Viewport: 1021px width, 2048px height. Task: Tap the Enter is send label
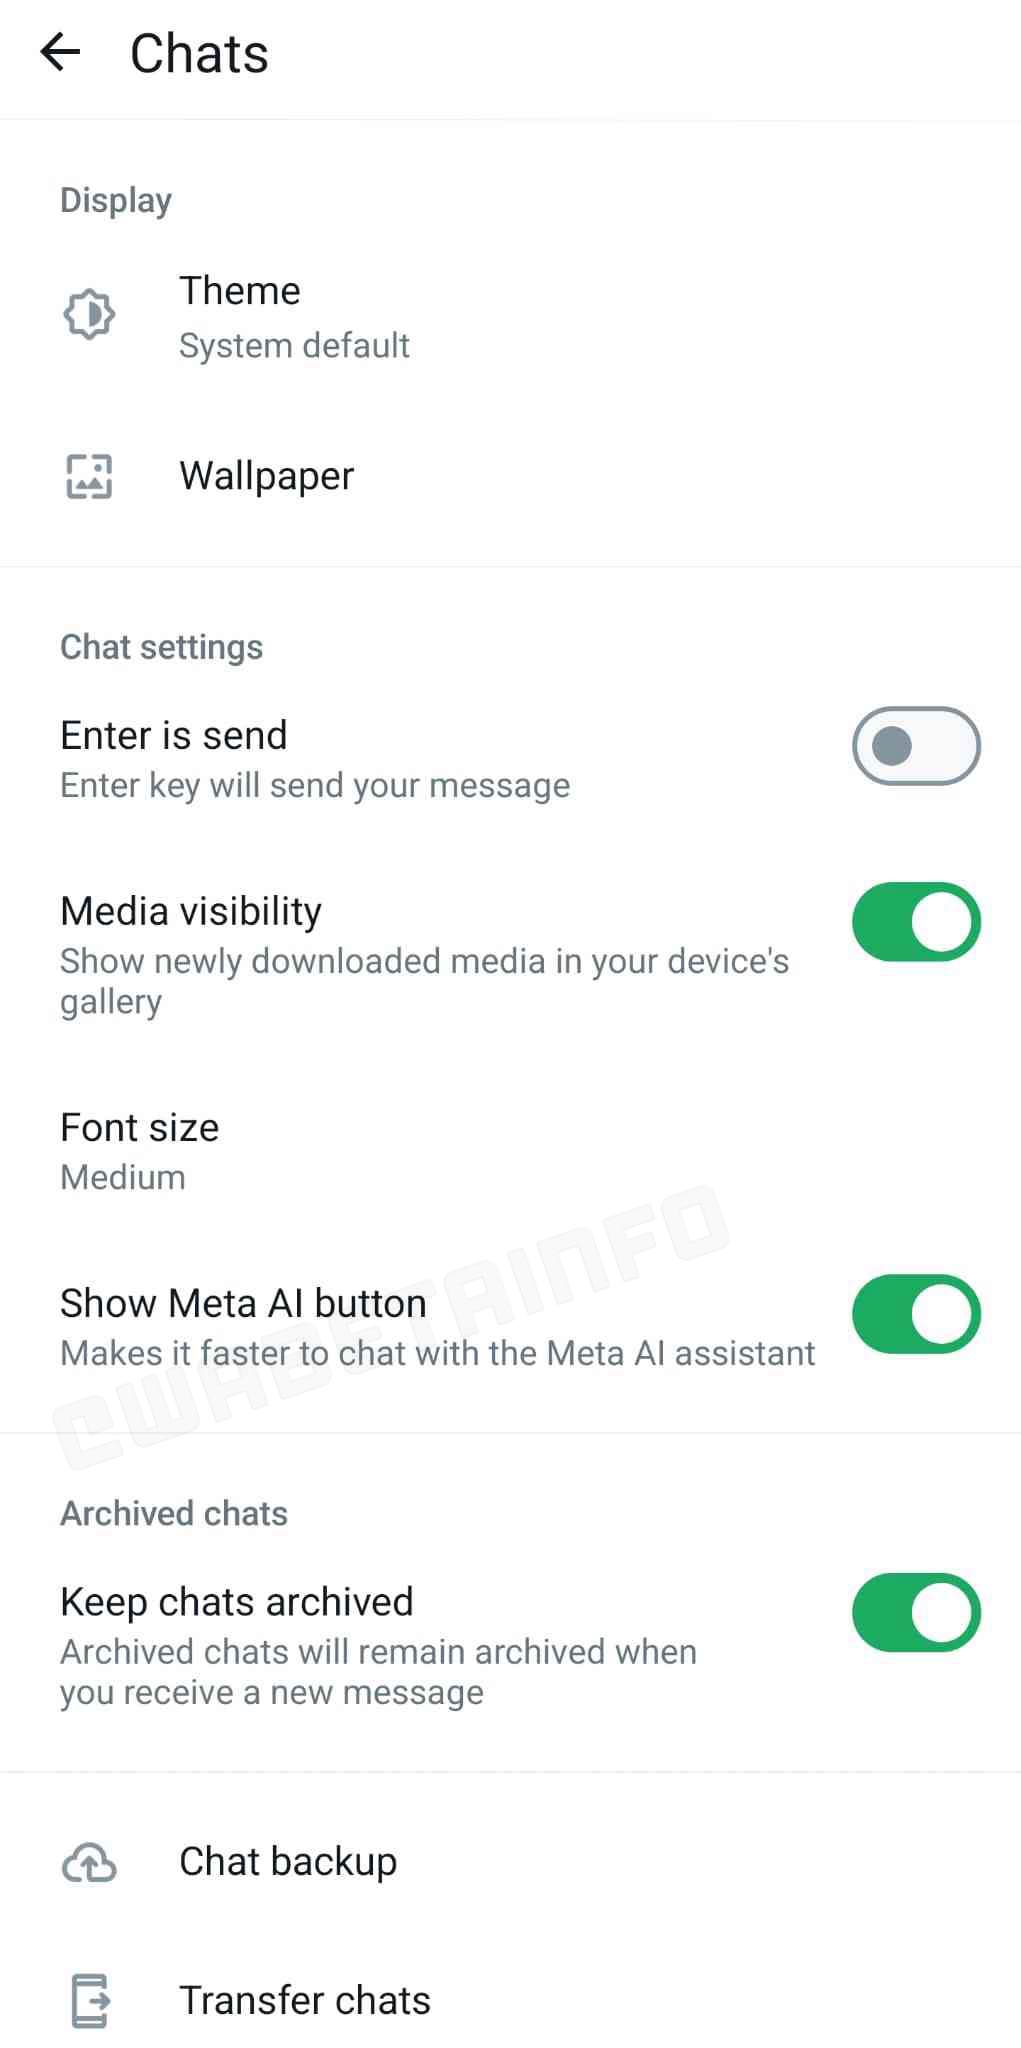(x=174, y=735)
